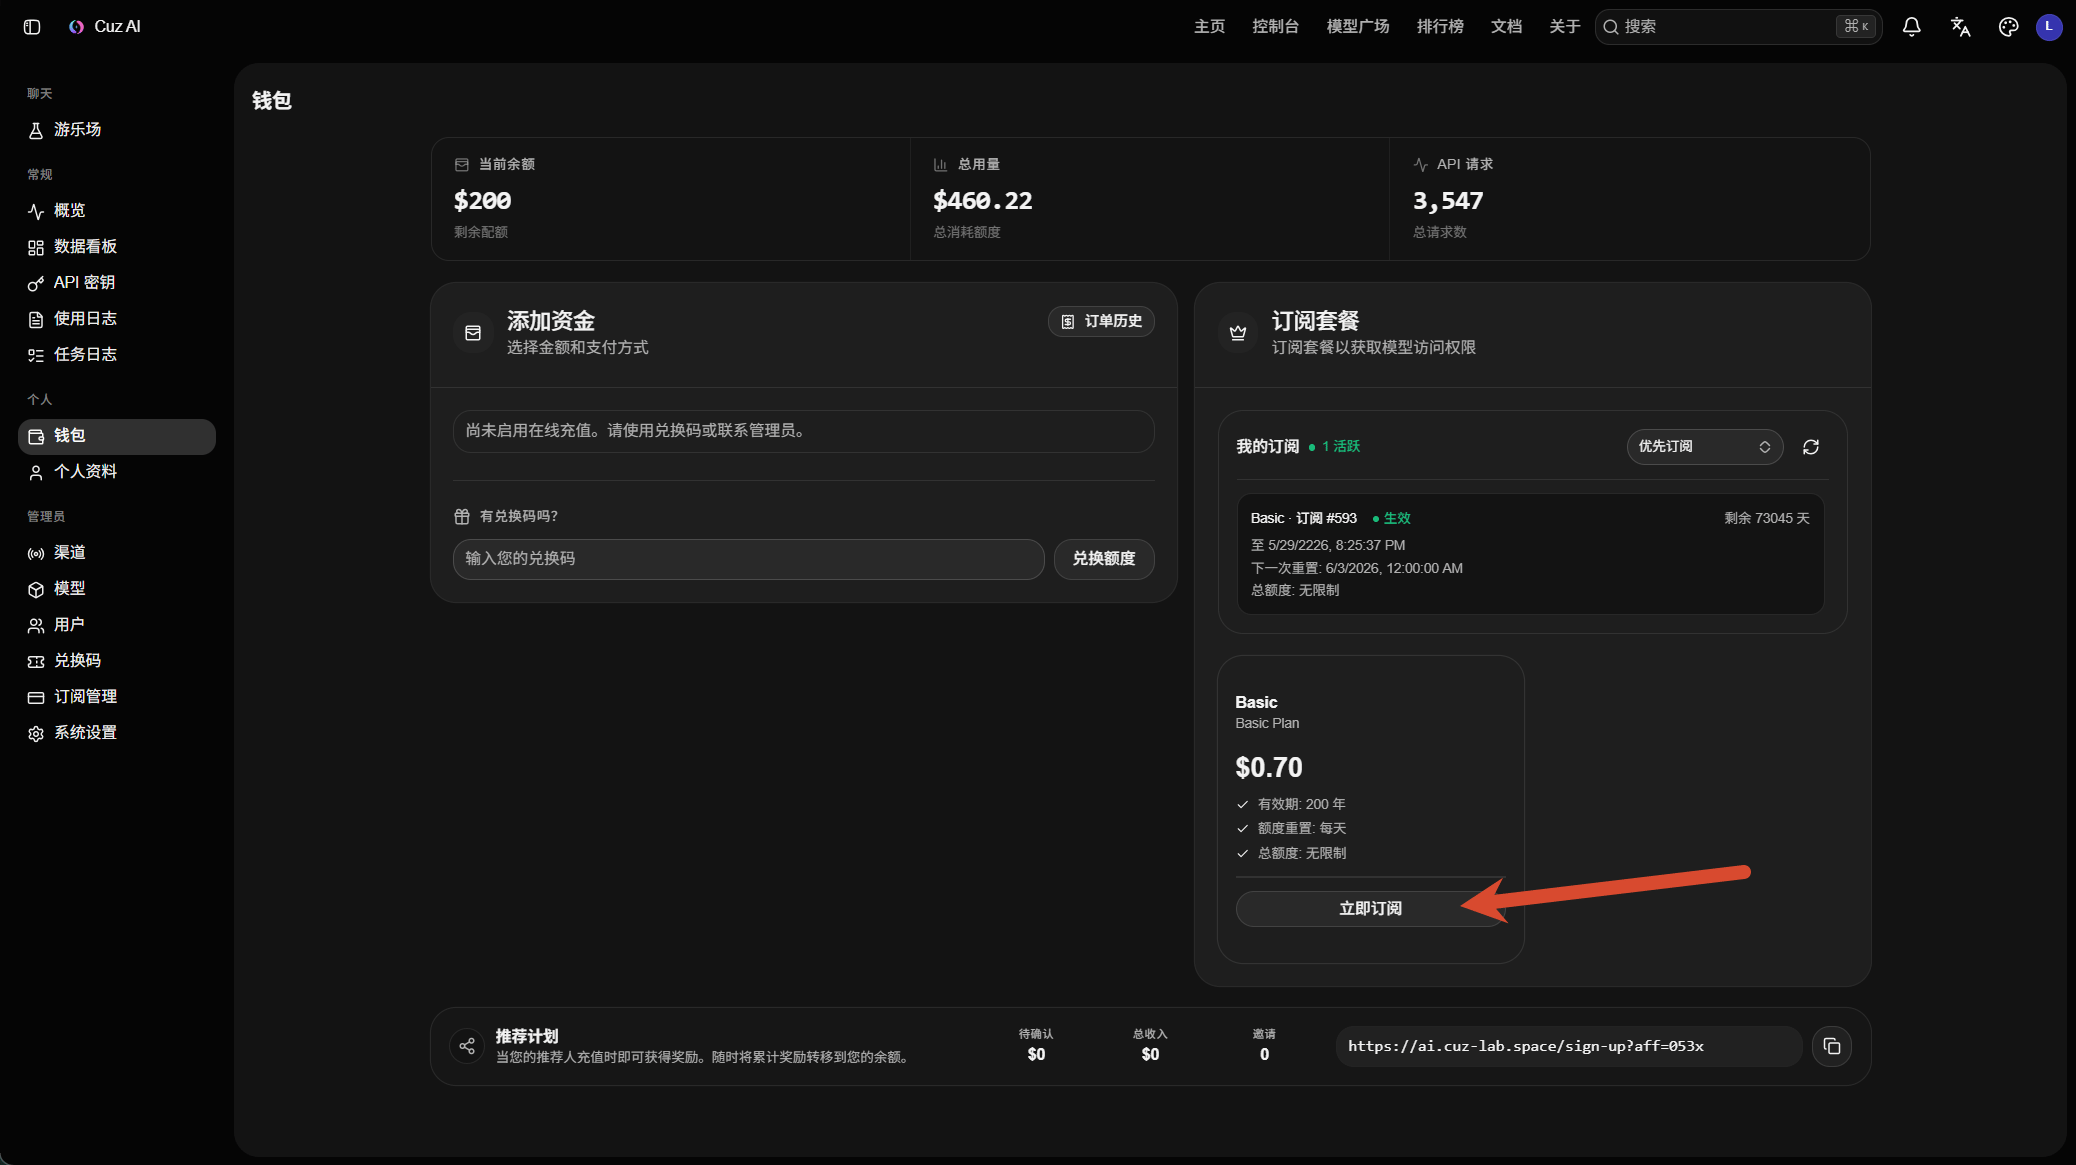This screenshot has width=2076, height=1165.
Task: Open 控制台 in top navigation
Action: 1275,27
